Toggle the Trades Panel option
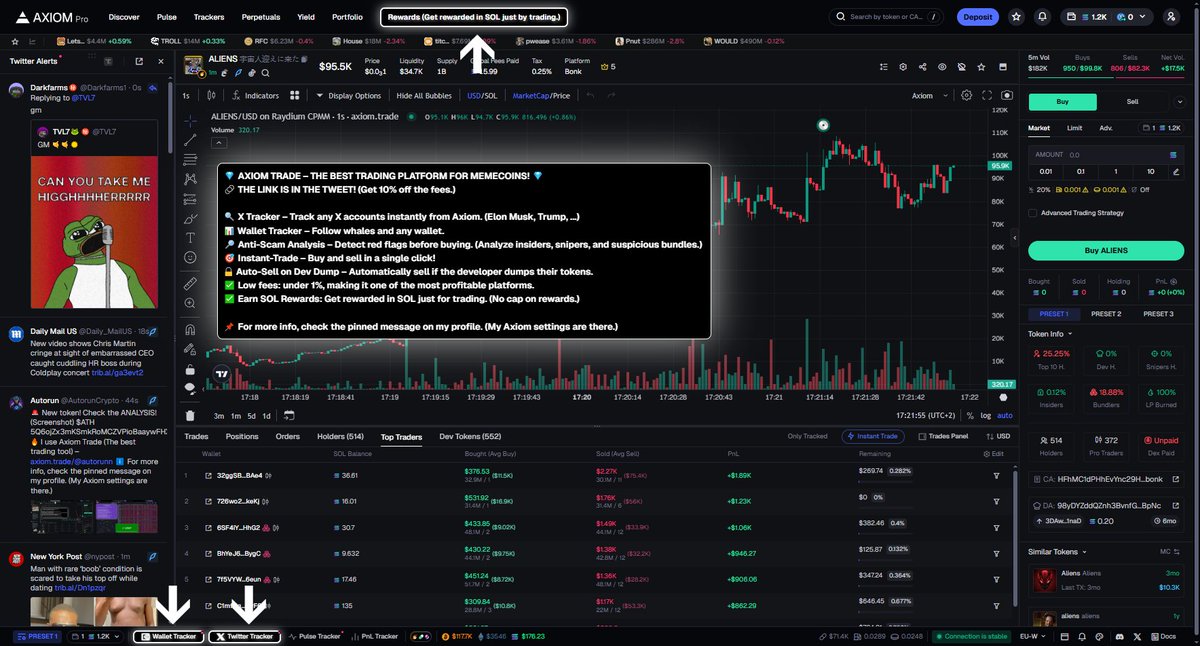Screen dimensions: 1200x646 pos(943,436)
